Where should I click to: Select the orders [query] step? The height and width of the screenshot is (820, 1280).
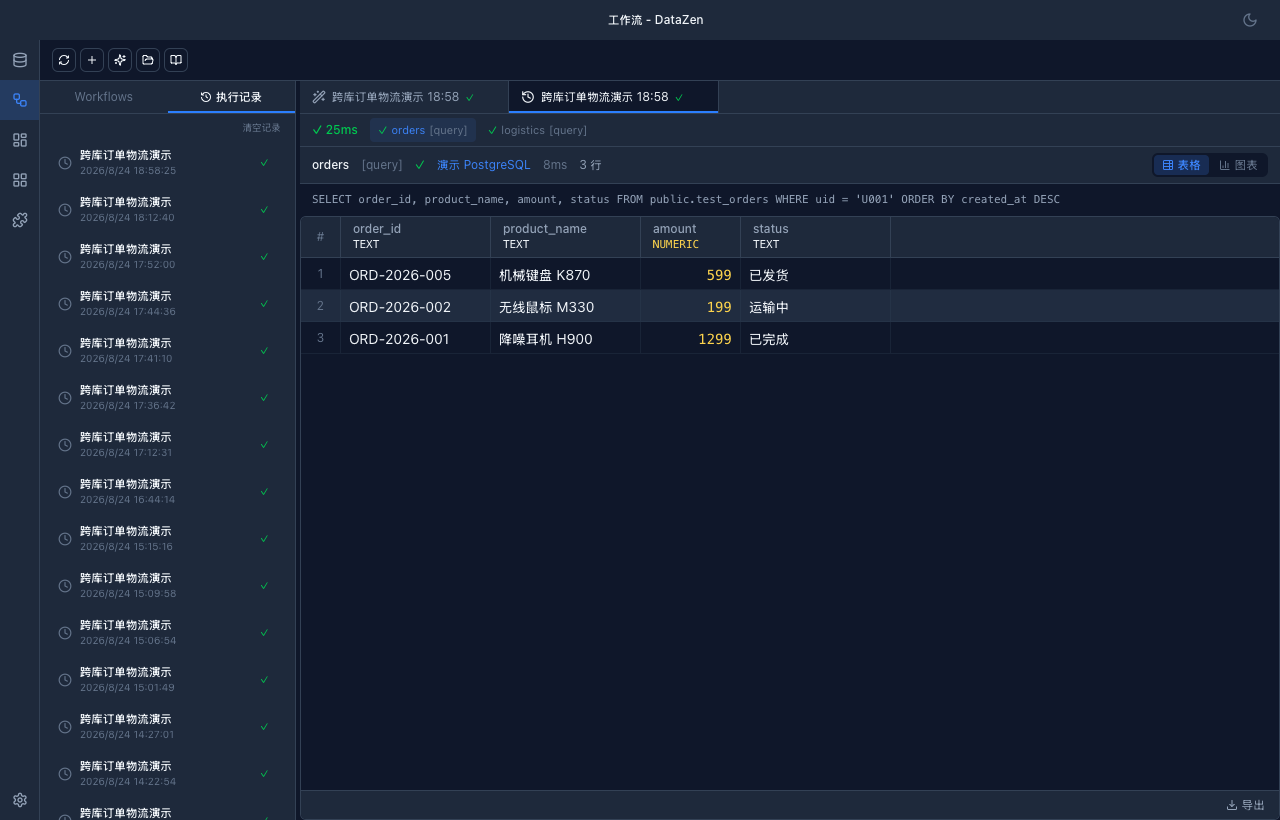pyautogui.click(x=422, y=130)
